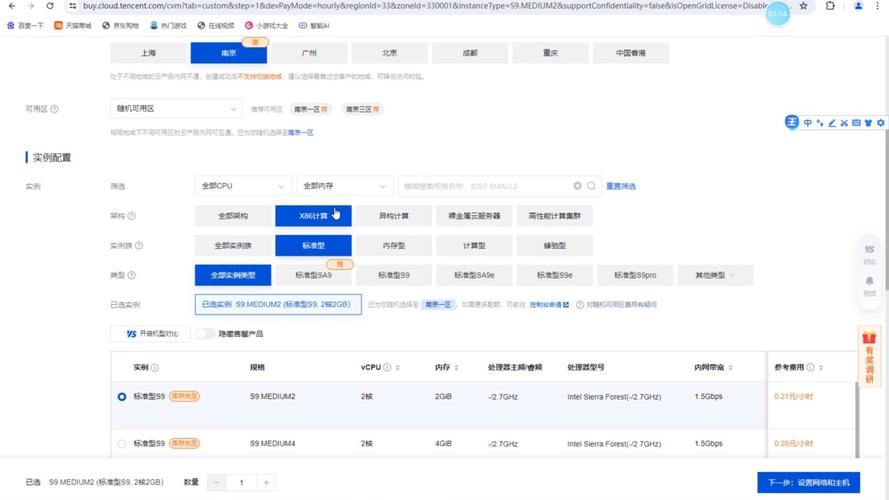The height and width of the screenshot is (500, 889).
Task: Select 高性能计算集群 architecture option
Action: click(554, 215)
